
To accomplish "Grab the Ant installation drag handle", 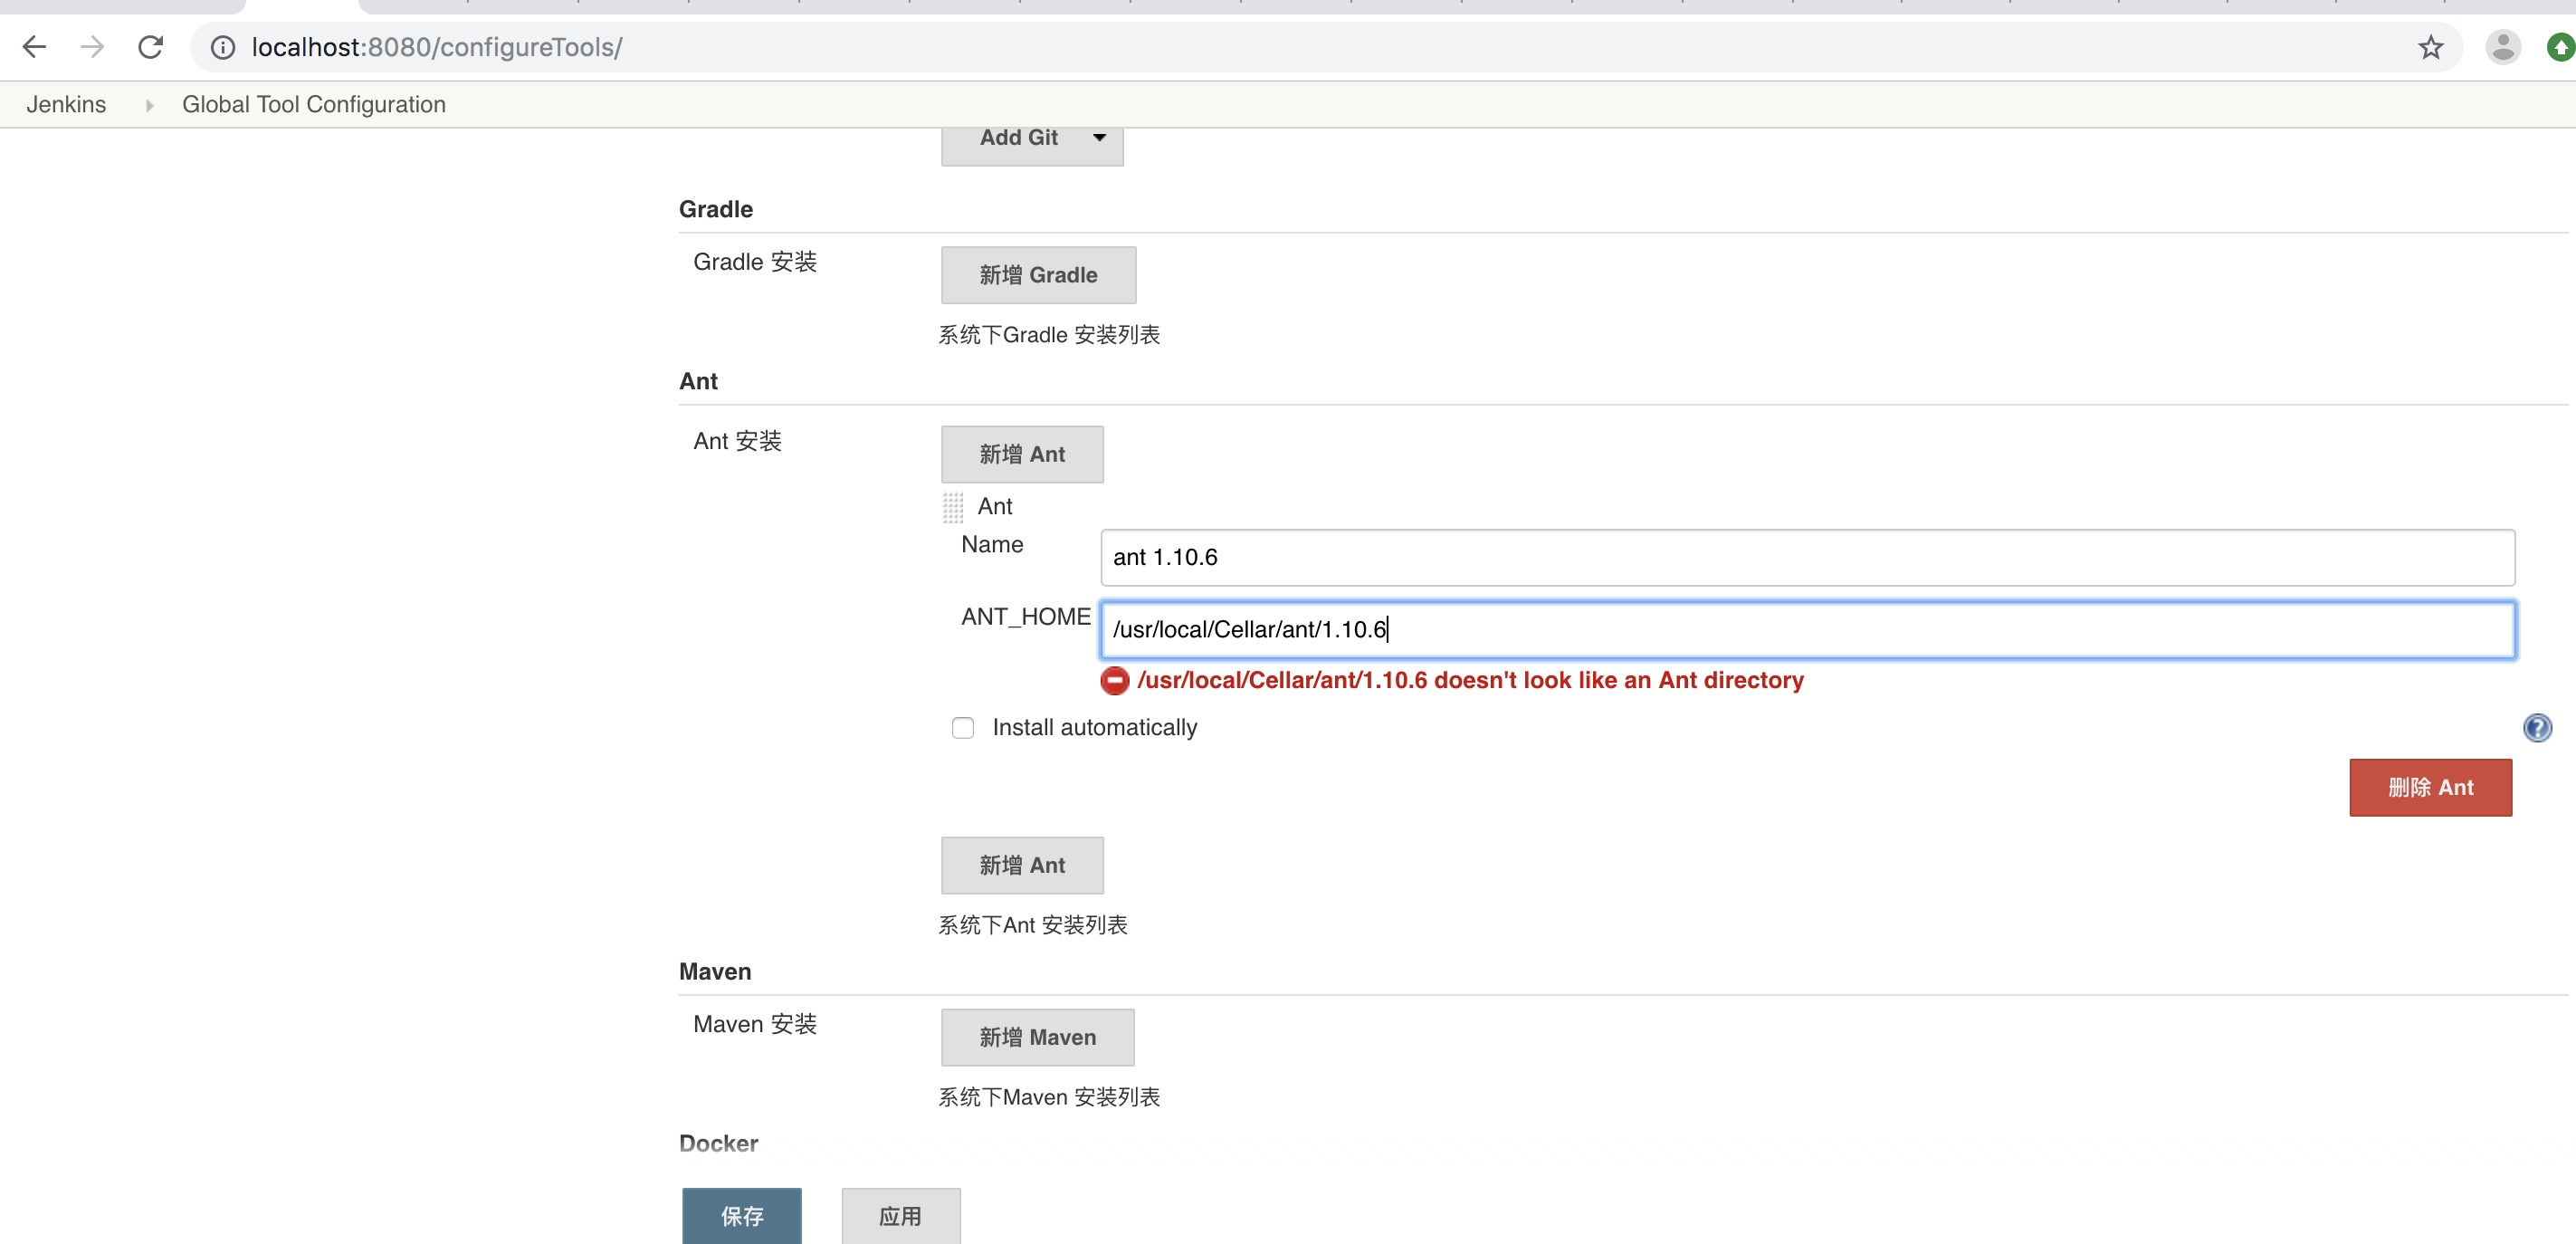I will click(953, 507).
